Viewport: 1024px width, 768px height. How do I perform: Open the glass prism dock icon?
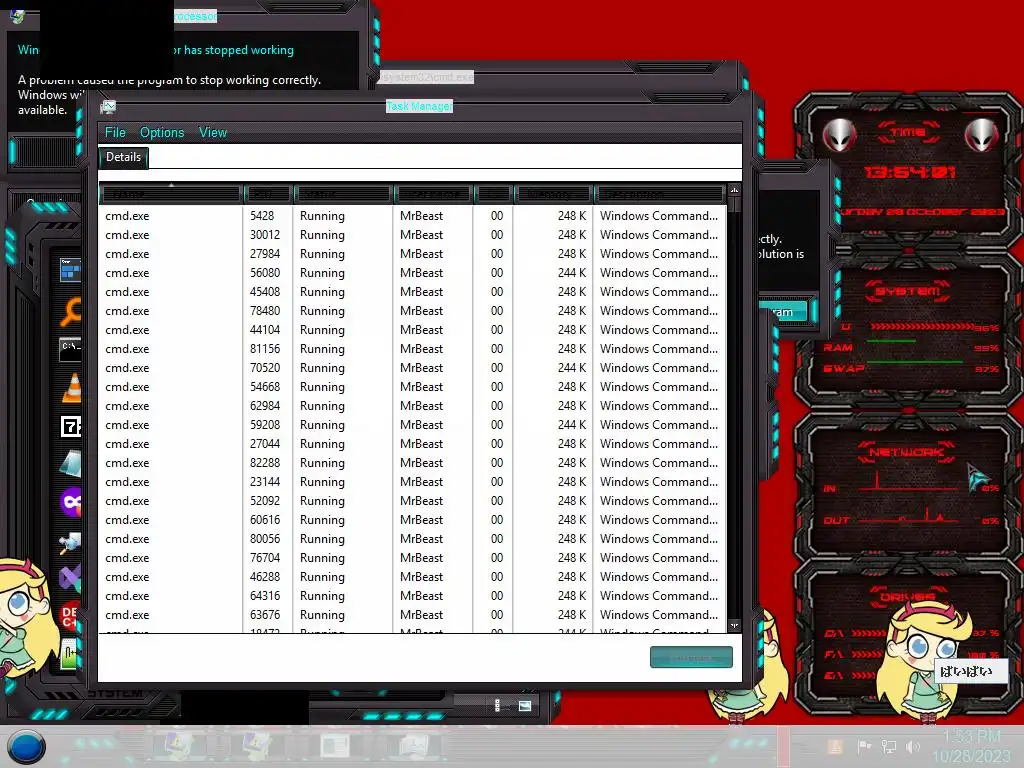pos(71,464)
